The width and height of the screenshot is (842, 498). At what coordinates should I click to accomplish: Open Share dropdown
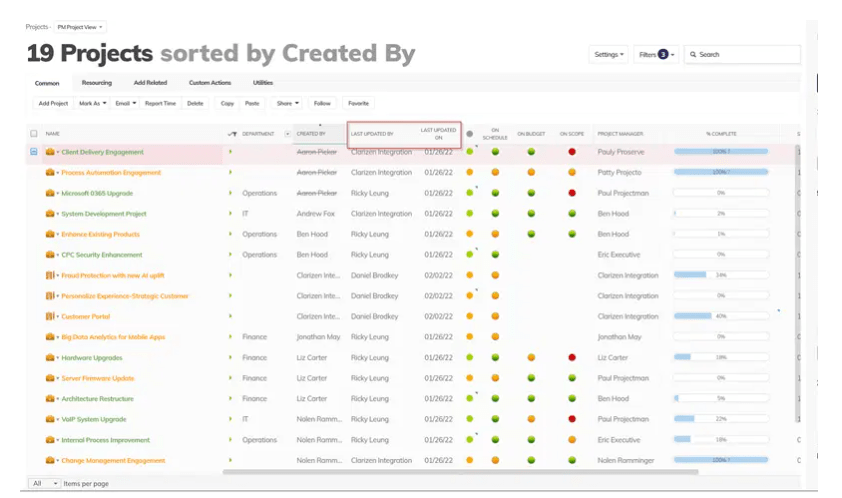point(287,103)
